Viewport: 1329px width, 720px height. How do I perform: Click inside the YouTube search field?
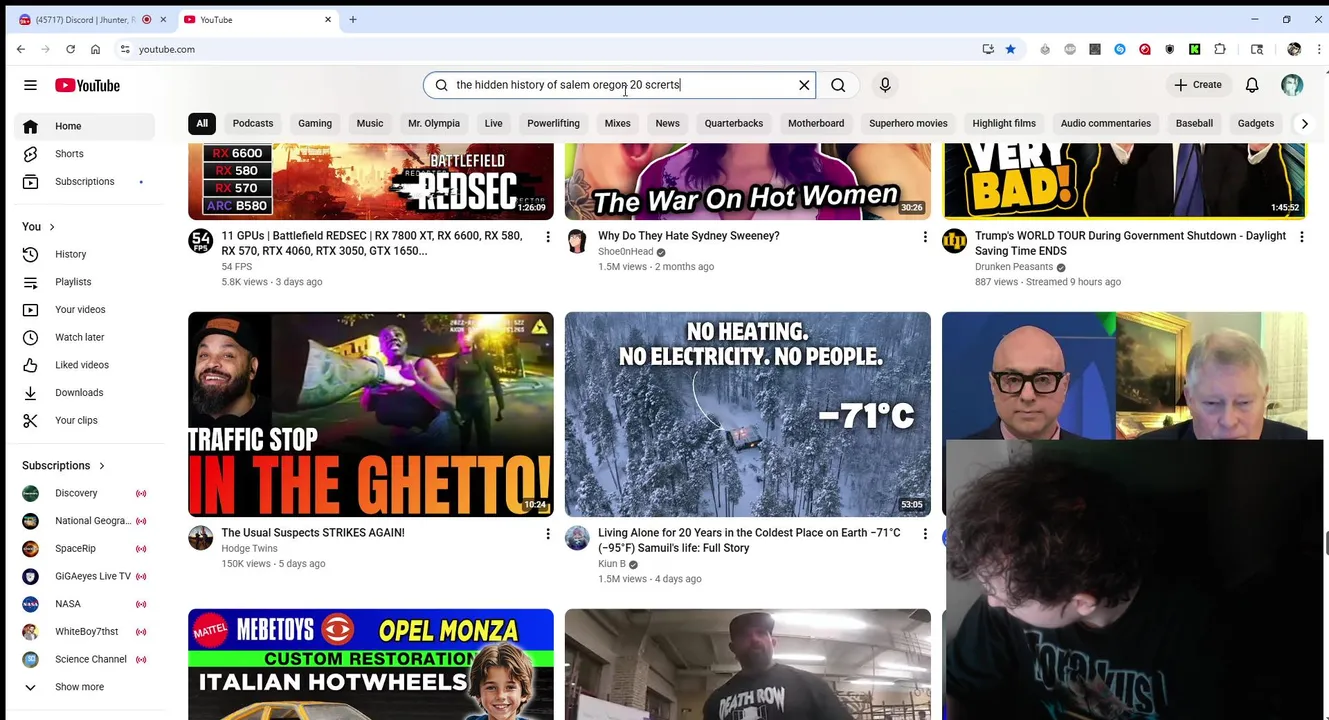coord(620,85)
